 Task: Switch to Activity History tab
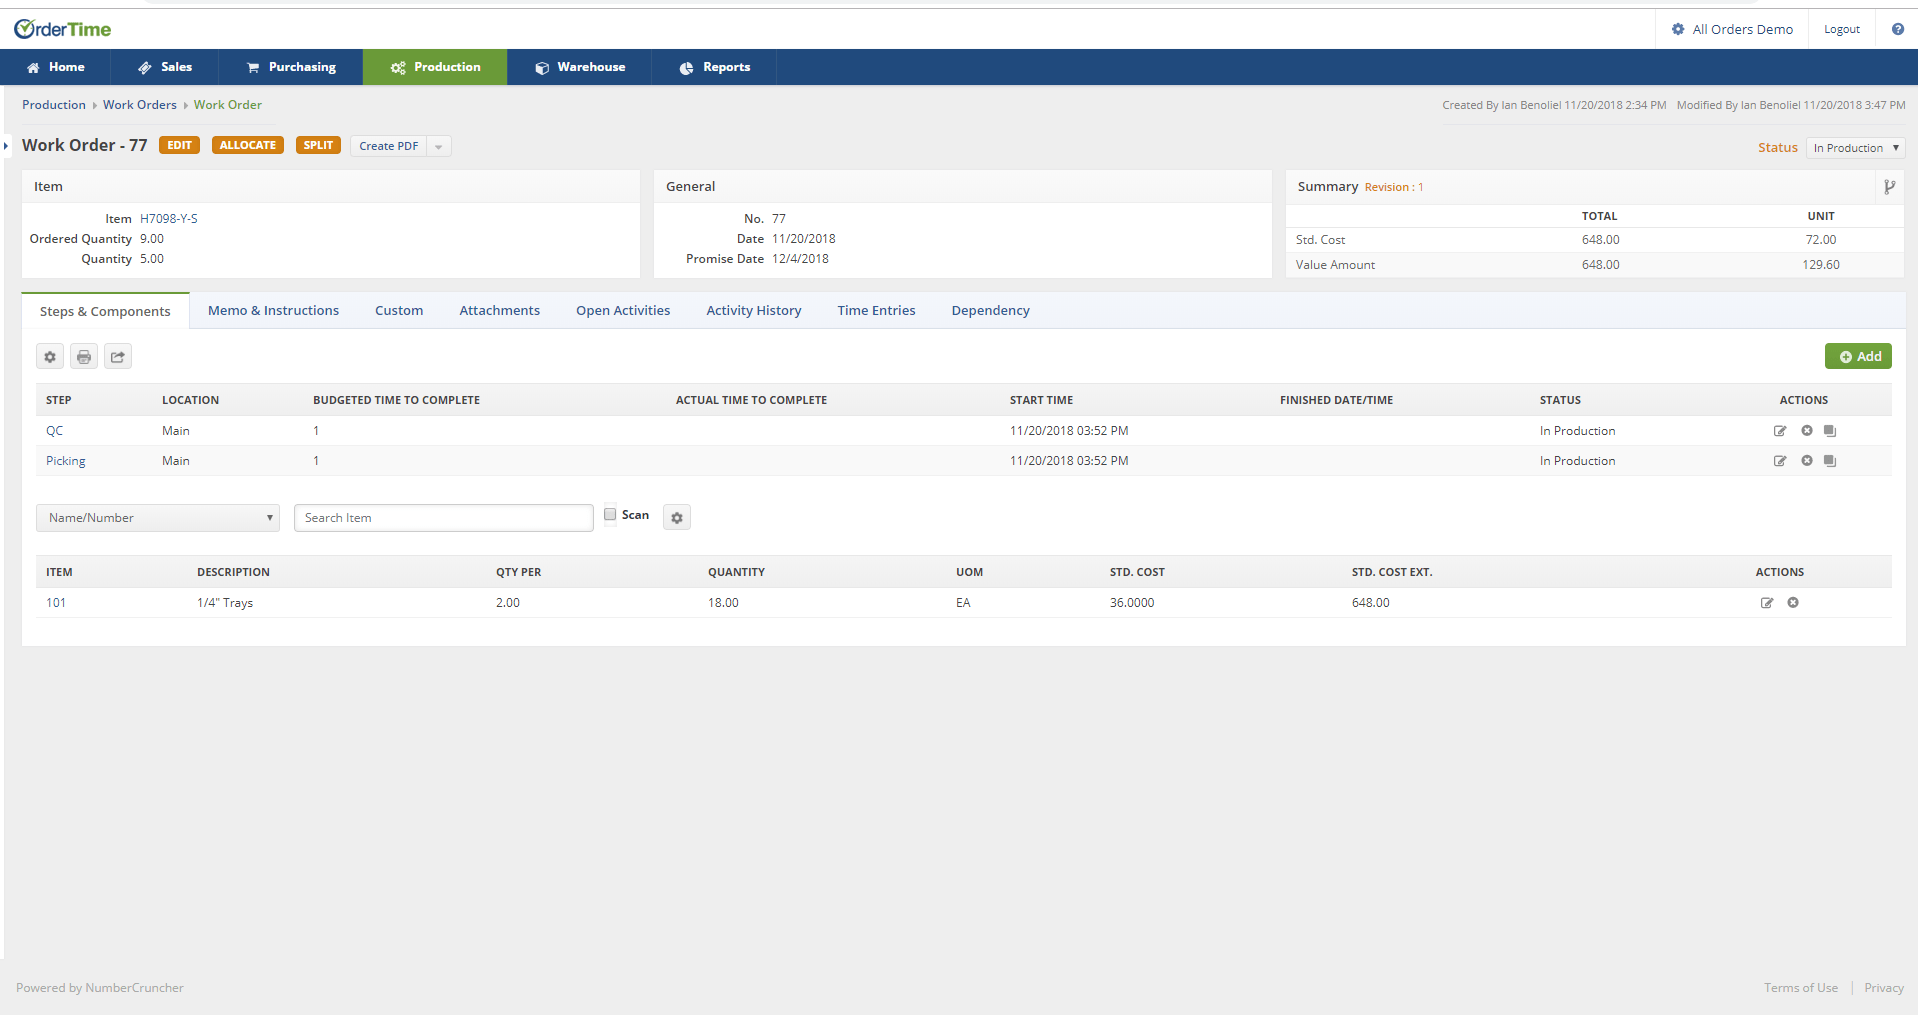point(754,311)
